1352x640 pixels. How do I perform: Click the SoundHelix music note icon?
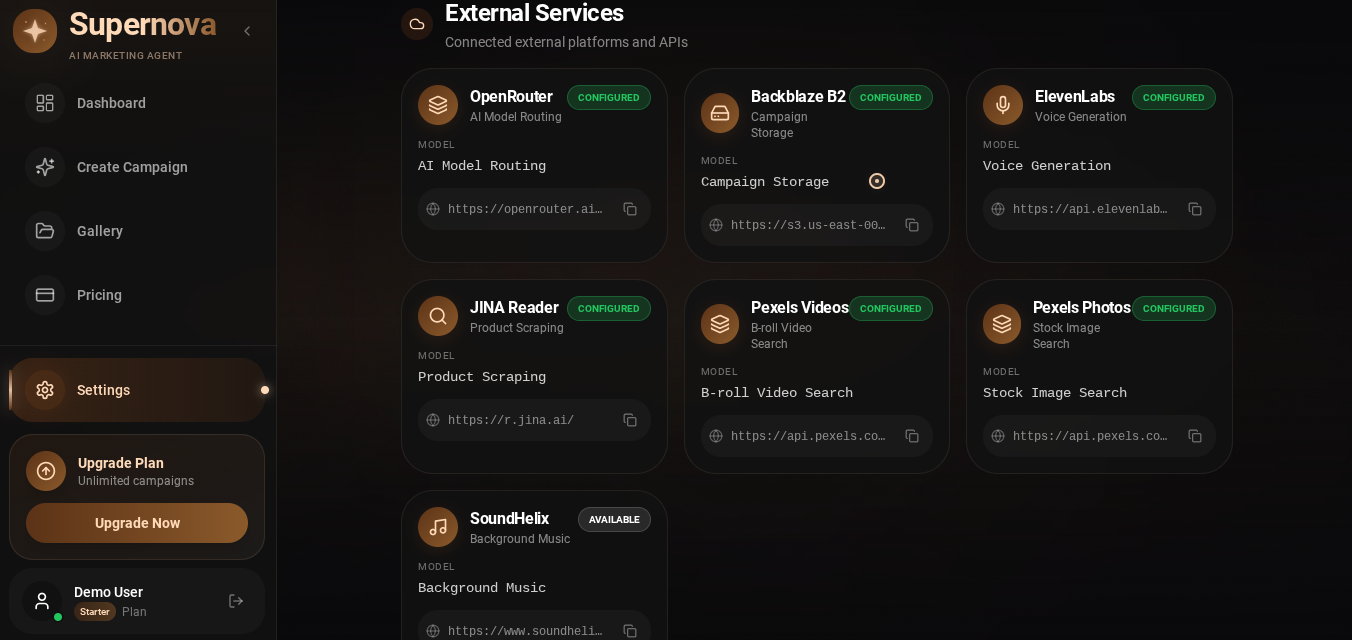coord(438,527)
